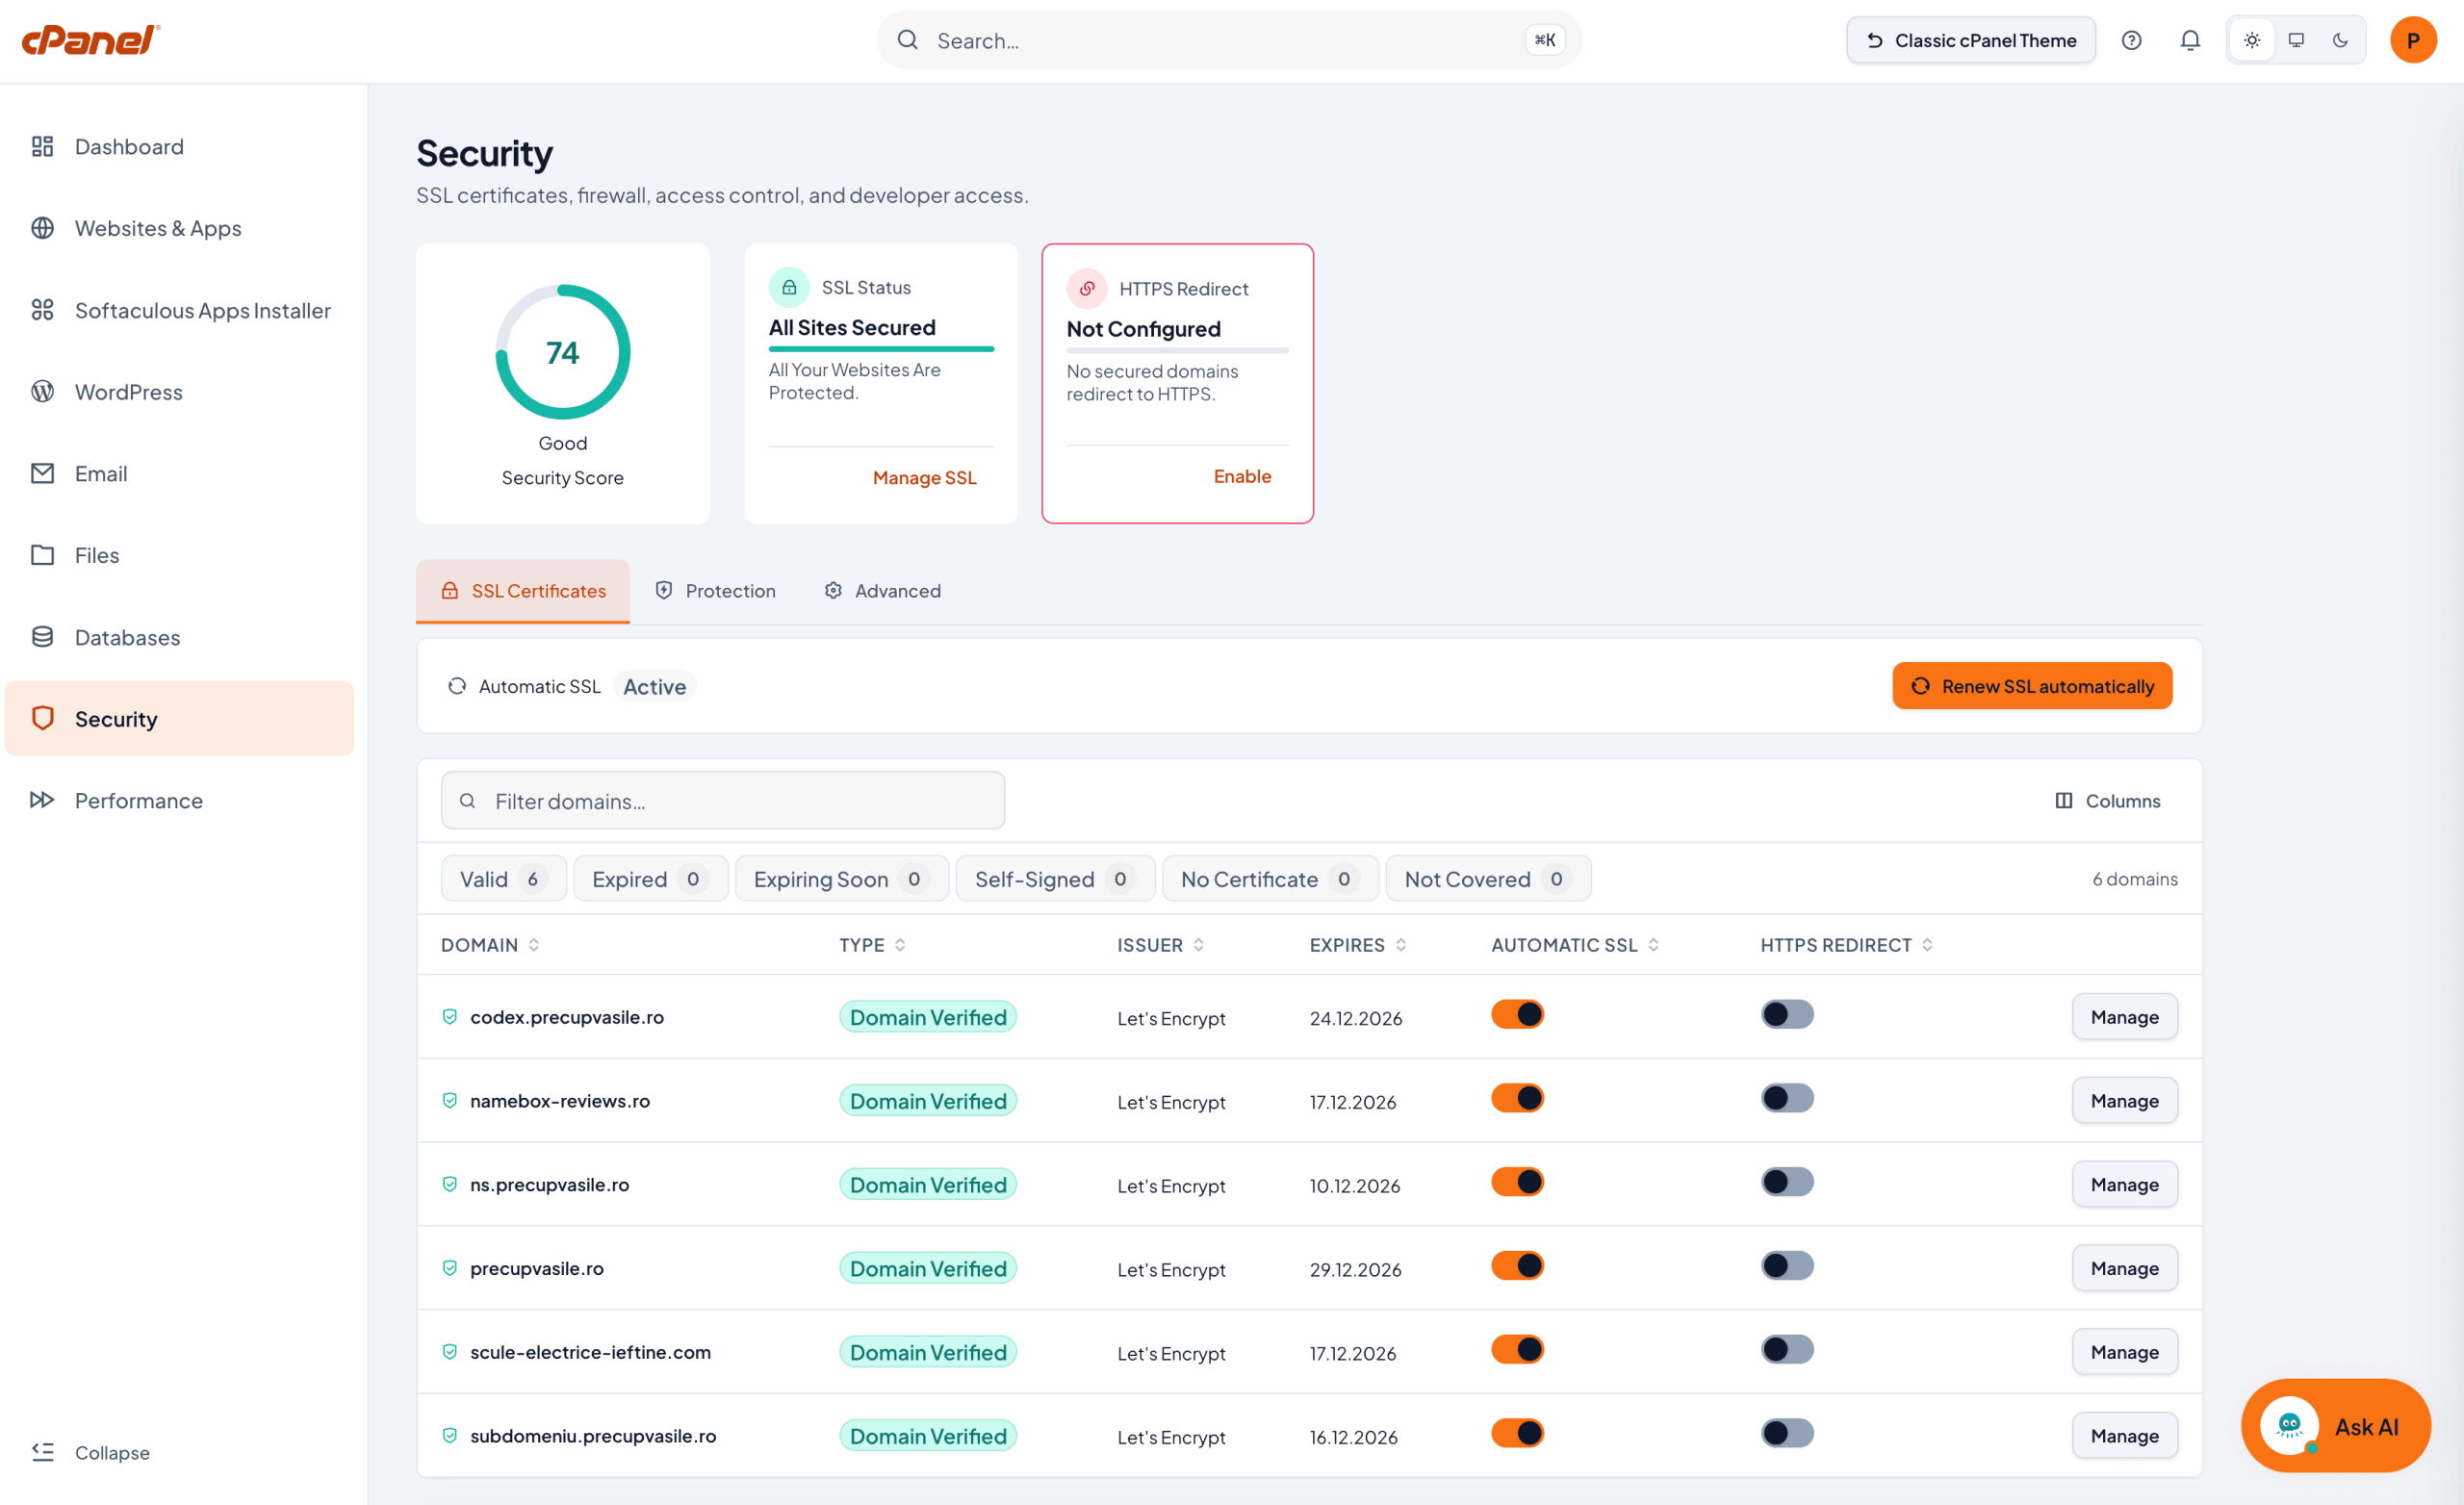Switch to the Advanced tab
The height and width of the screenshot is (1505, 2464).
[x=882, y=591]
